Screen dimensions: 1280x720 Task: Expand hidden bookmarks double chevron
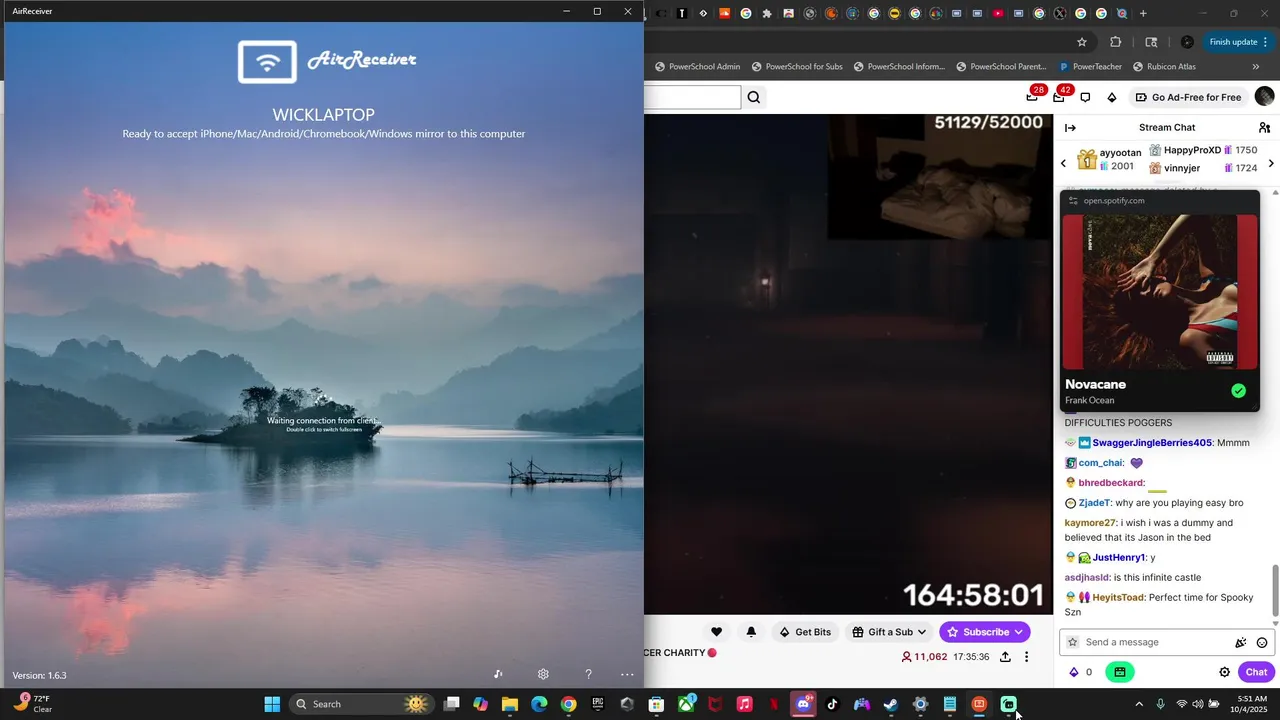(1256, 67)
